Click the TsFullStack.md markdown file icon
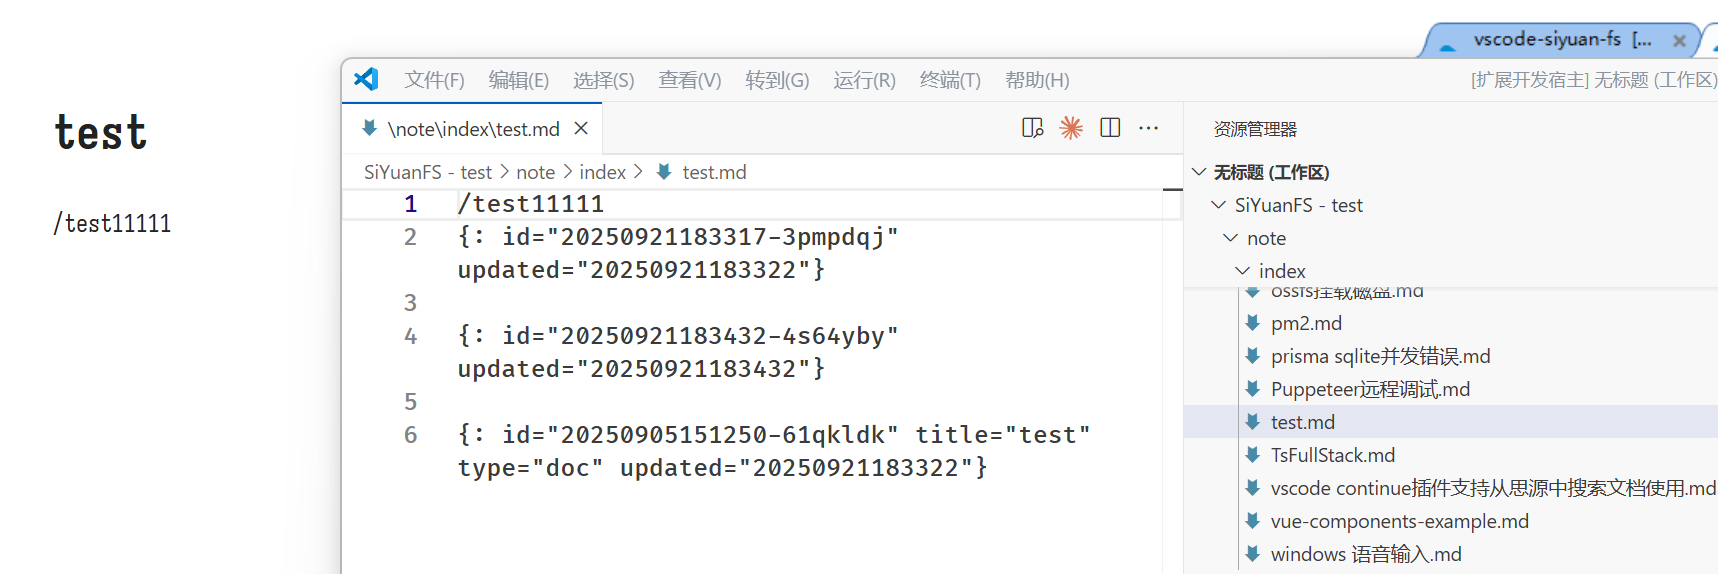Screen dimensions: 1718x574 point(1252,455)
